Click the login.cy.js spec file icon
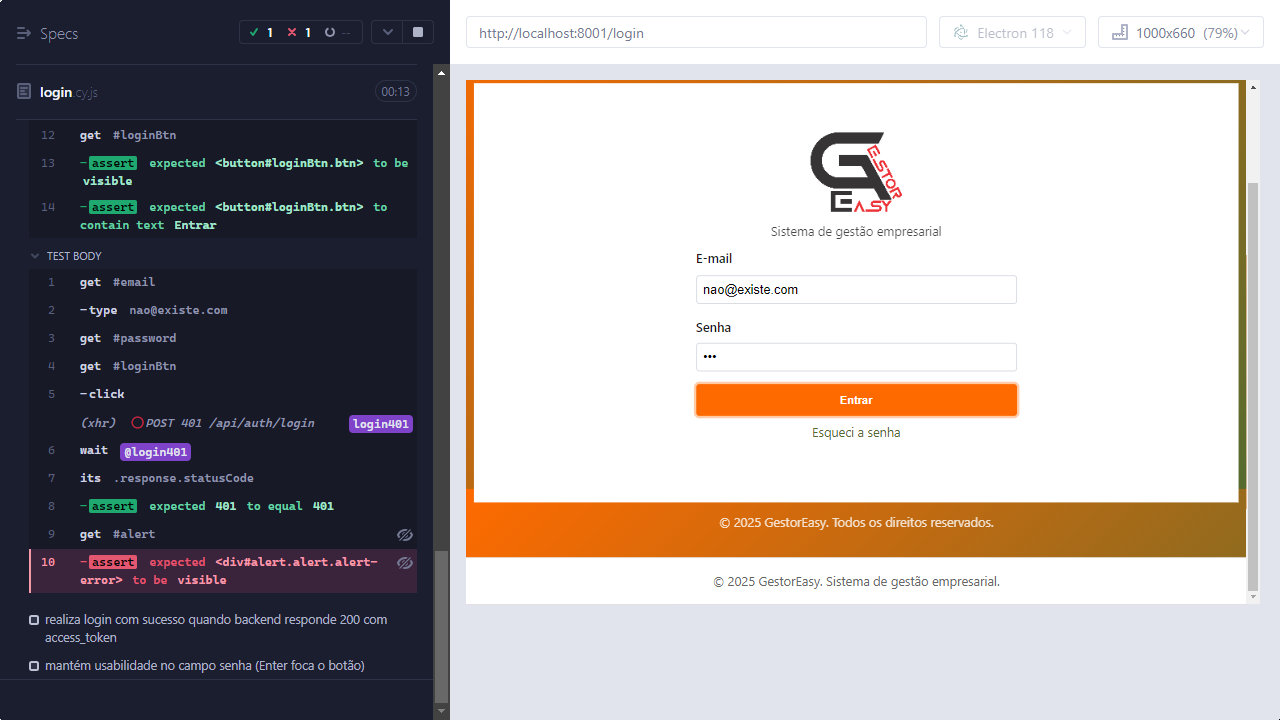The height and width of the screenshot is (720, 1280). pyautogui.click(x=24, y=92)
